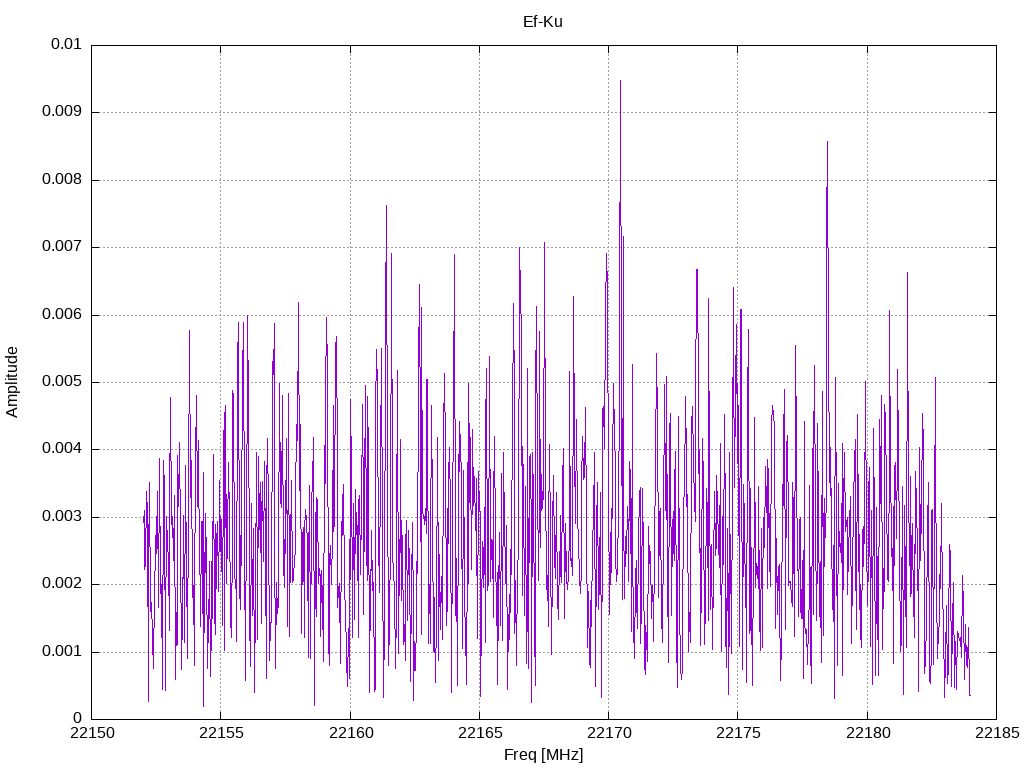
Task: Click the x-axis value 22170
Action: point(609,733)
